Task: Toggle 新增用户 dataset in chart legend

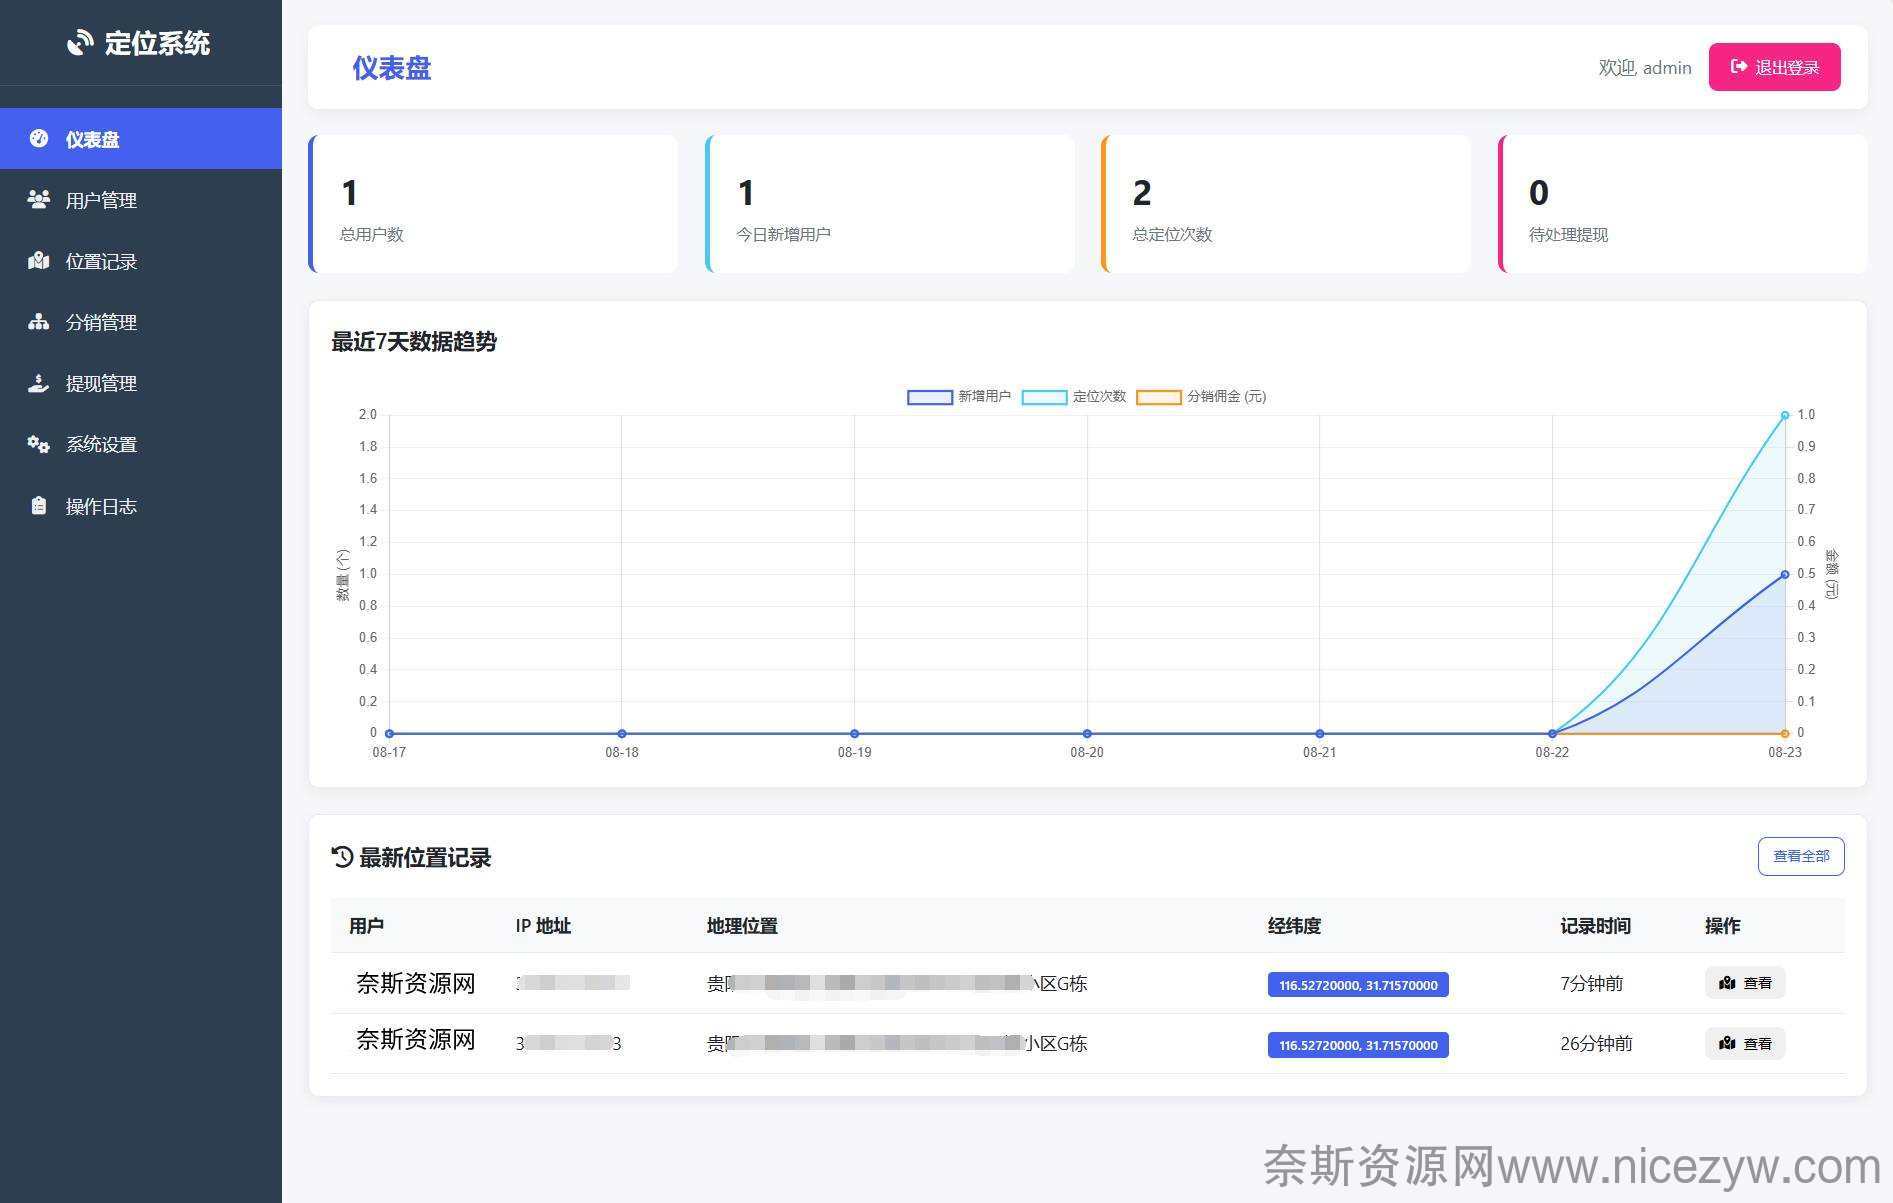Action: click(x=958, y=397)
